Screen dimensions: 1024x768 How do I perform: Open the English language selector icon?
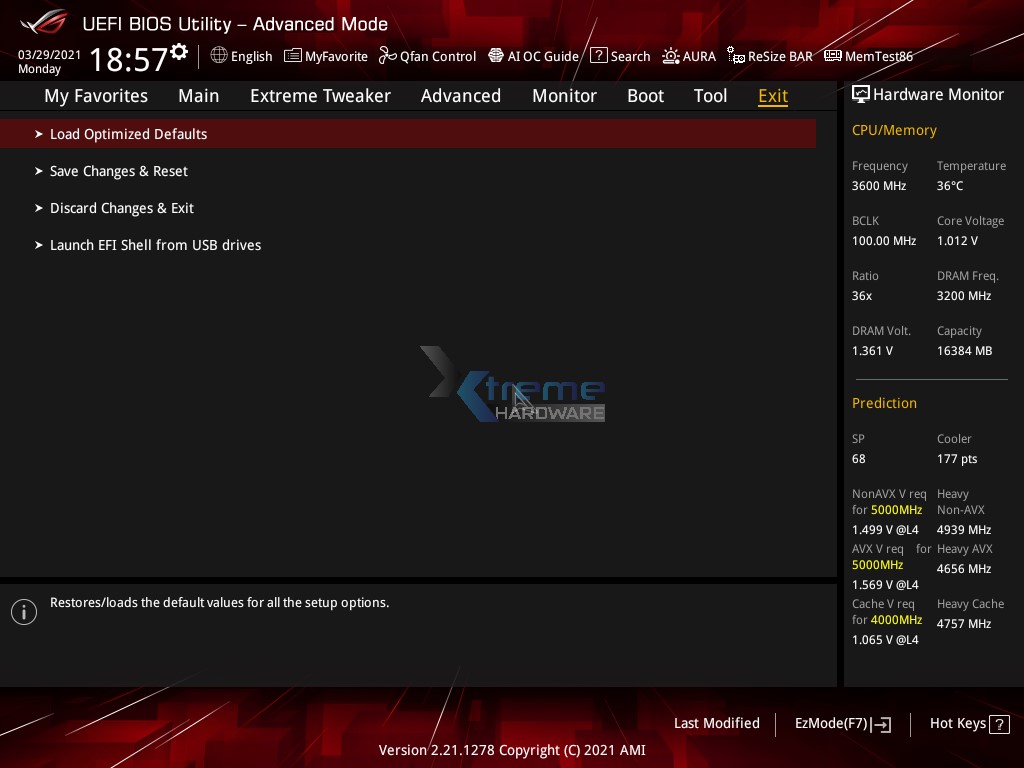219,56
